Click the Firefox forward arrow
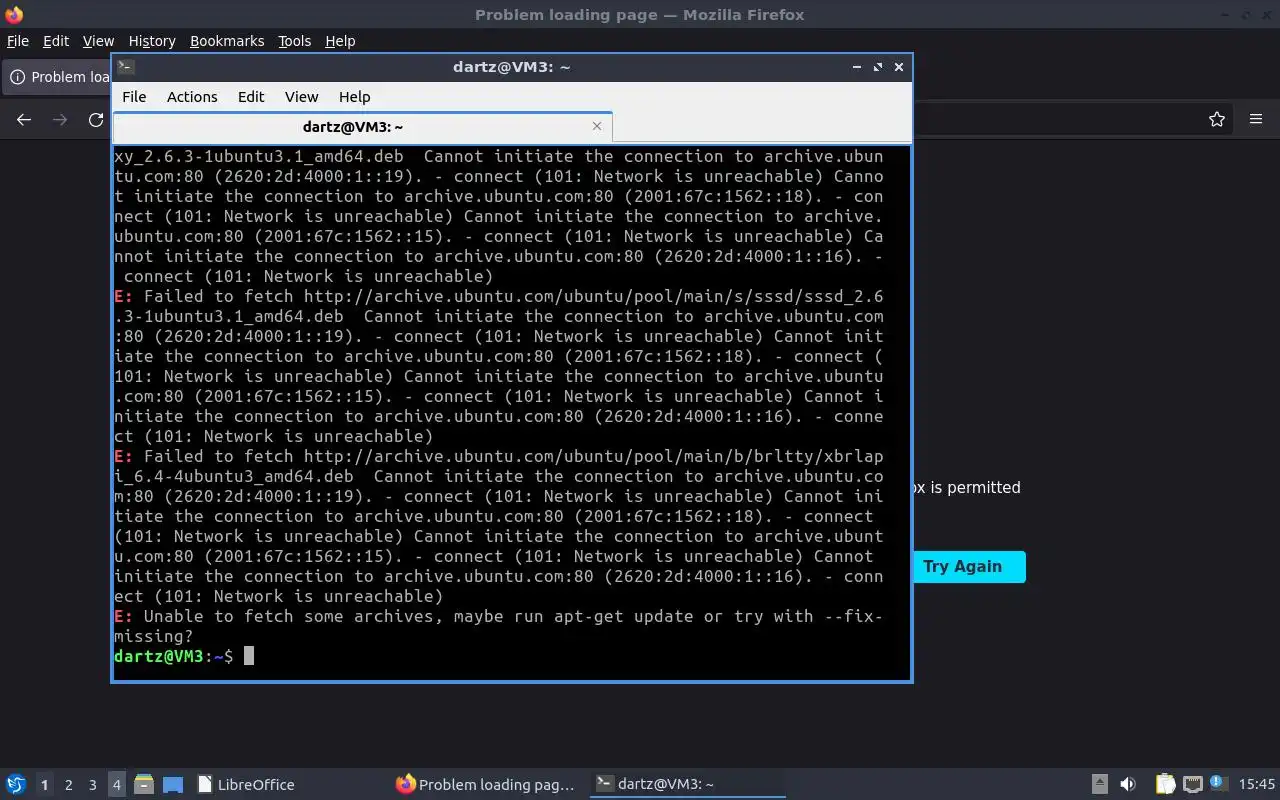The image size is (1280, 800). [60, 119]
